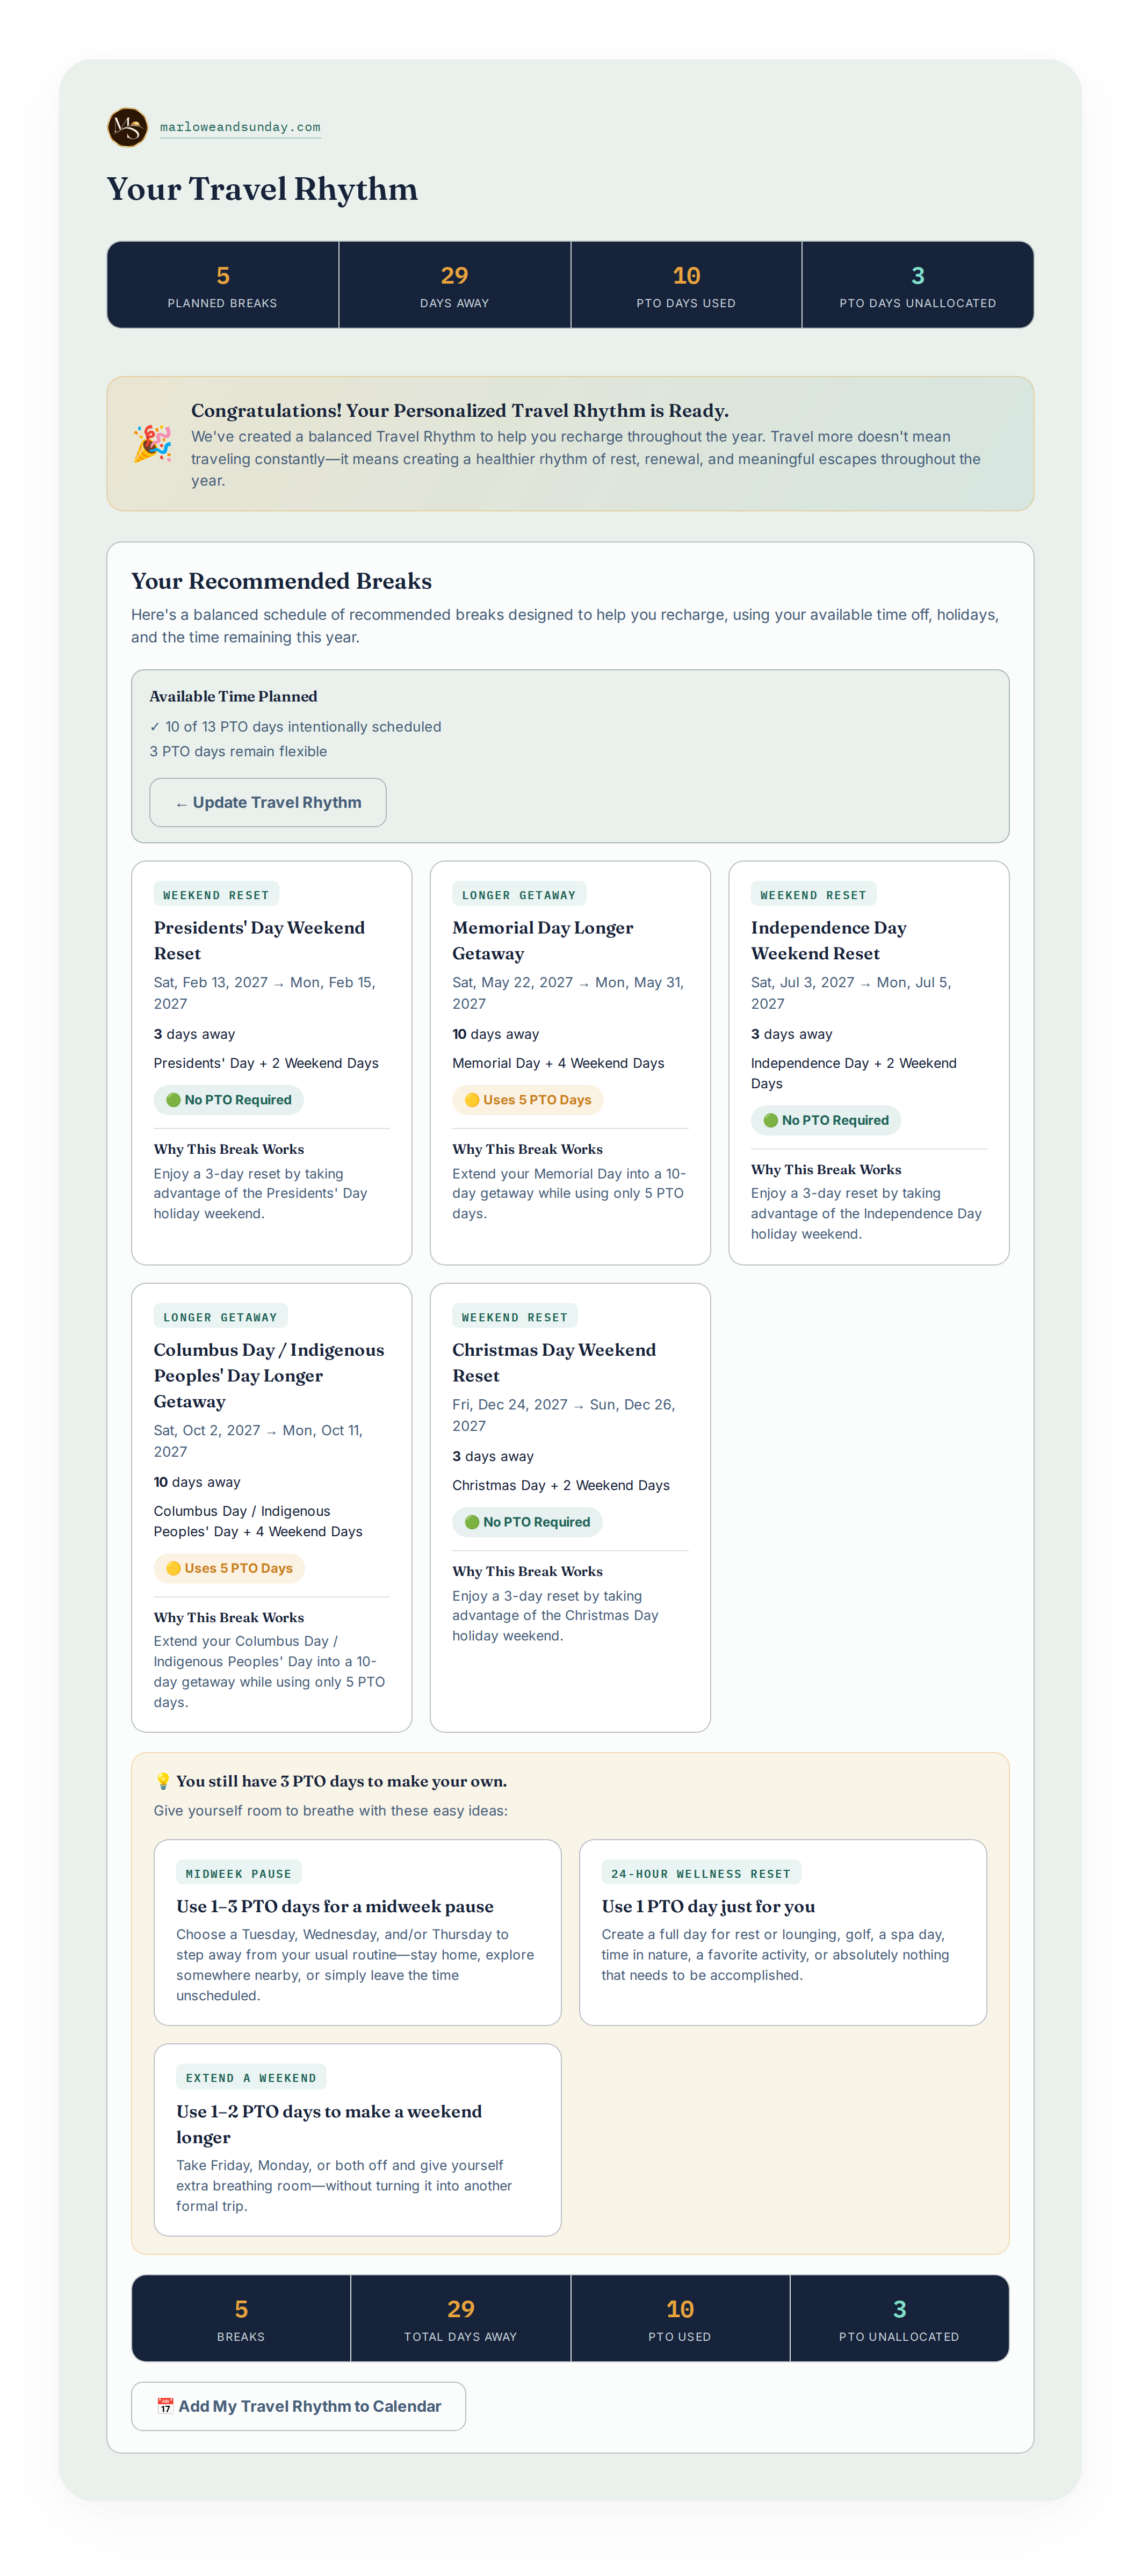Click the WEEKEND RESET tag on Christmas Day card
This screenshot has width=1141, height=2560.
pyautogui.click(x=515, y=1316)
